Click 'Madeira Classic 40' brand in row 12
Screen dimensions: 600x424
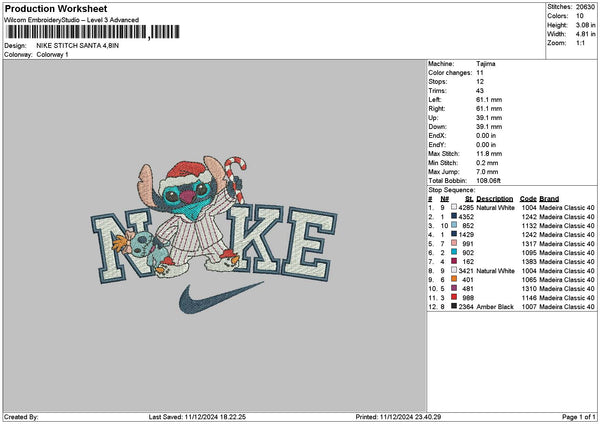click(567, 307)
